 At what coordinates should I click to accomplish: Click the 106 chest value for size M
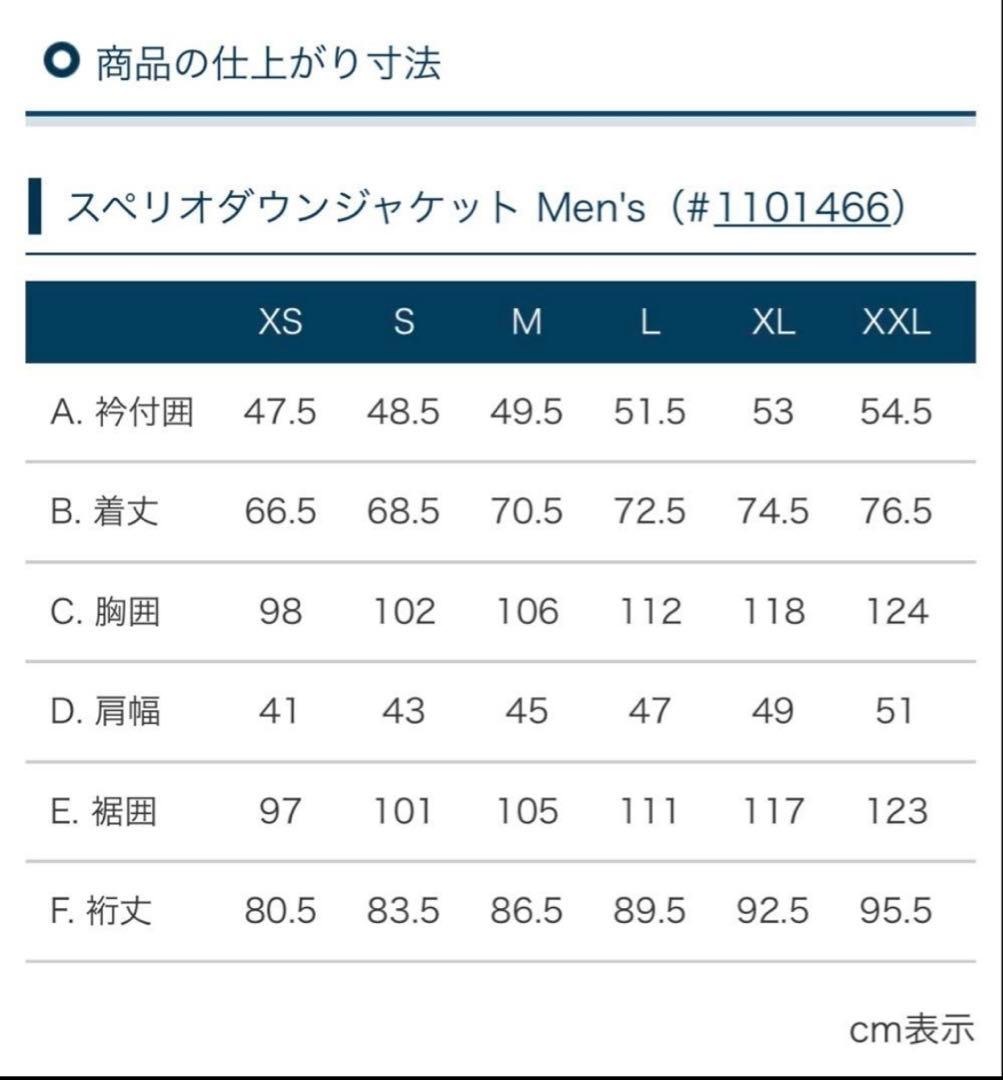[x=526, y=612]
